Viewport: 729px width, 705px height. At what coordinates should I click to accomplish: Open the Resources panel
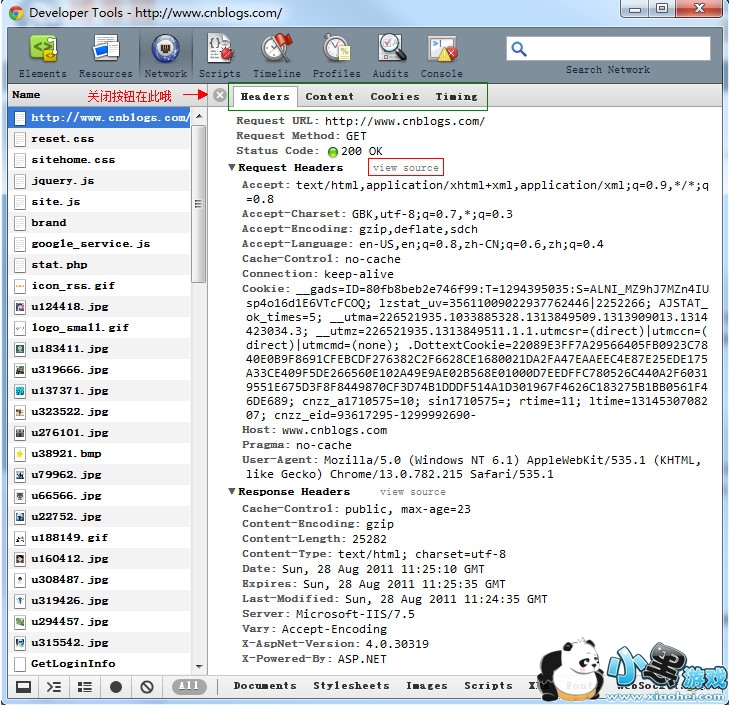105,55
